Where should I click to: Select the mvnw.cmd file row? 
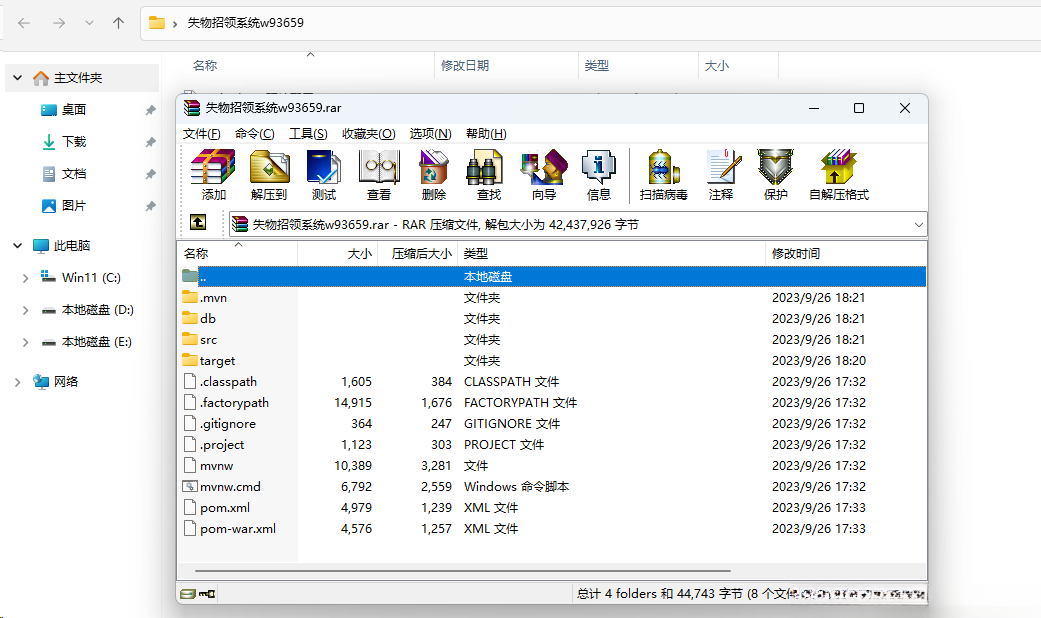point(552,487)
